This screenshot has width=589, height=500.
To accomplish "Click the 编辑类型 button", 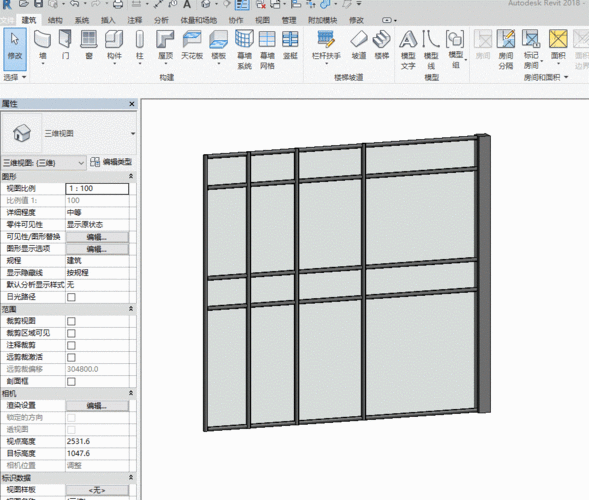I will click(112, 162).
